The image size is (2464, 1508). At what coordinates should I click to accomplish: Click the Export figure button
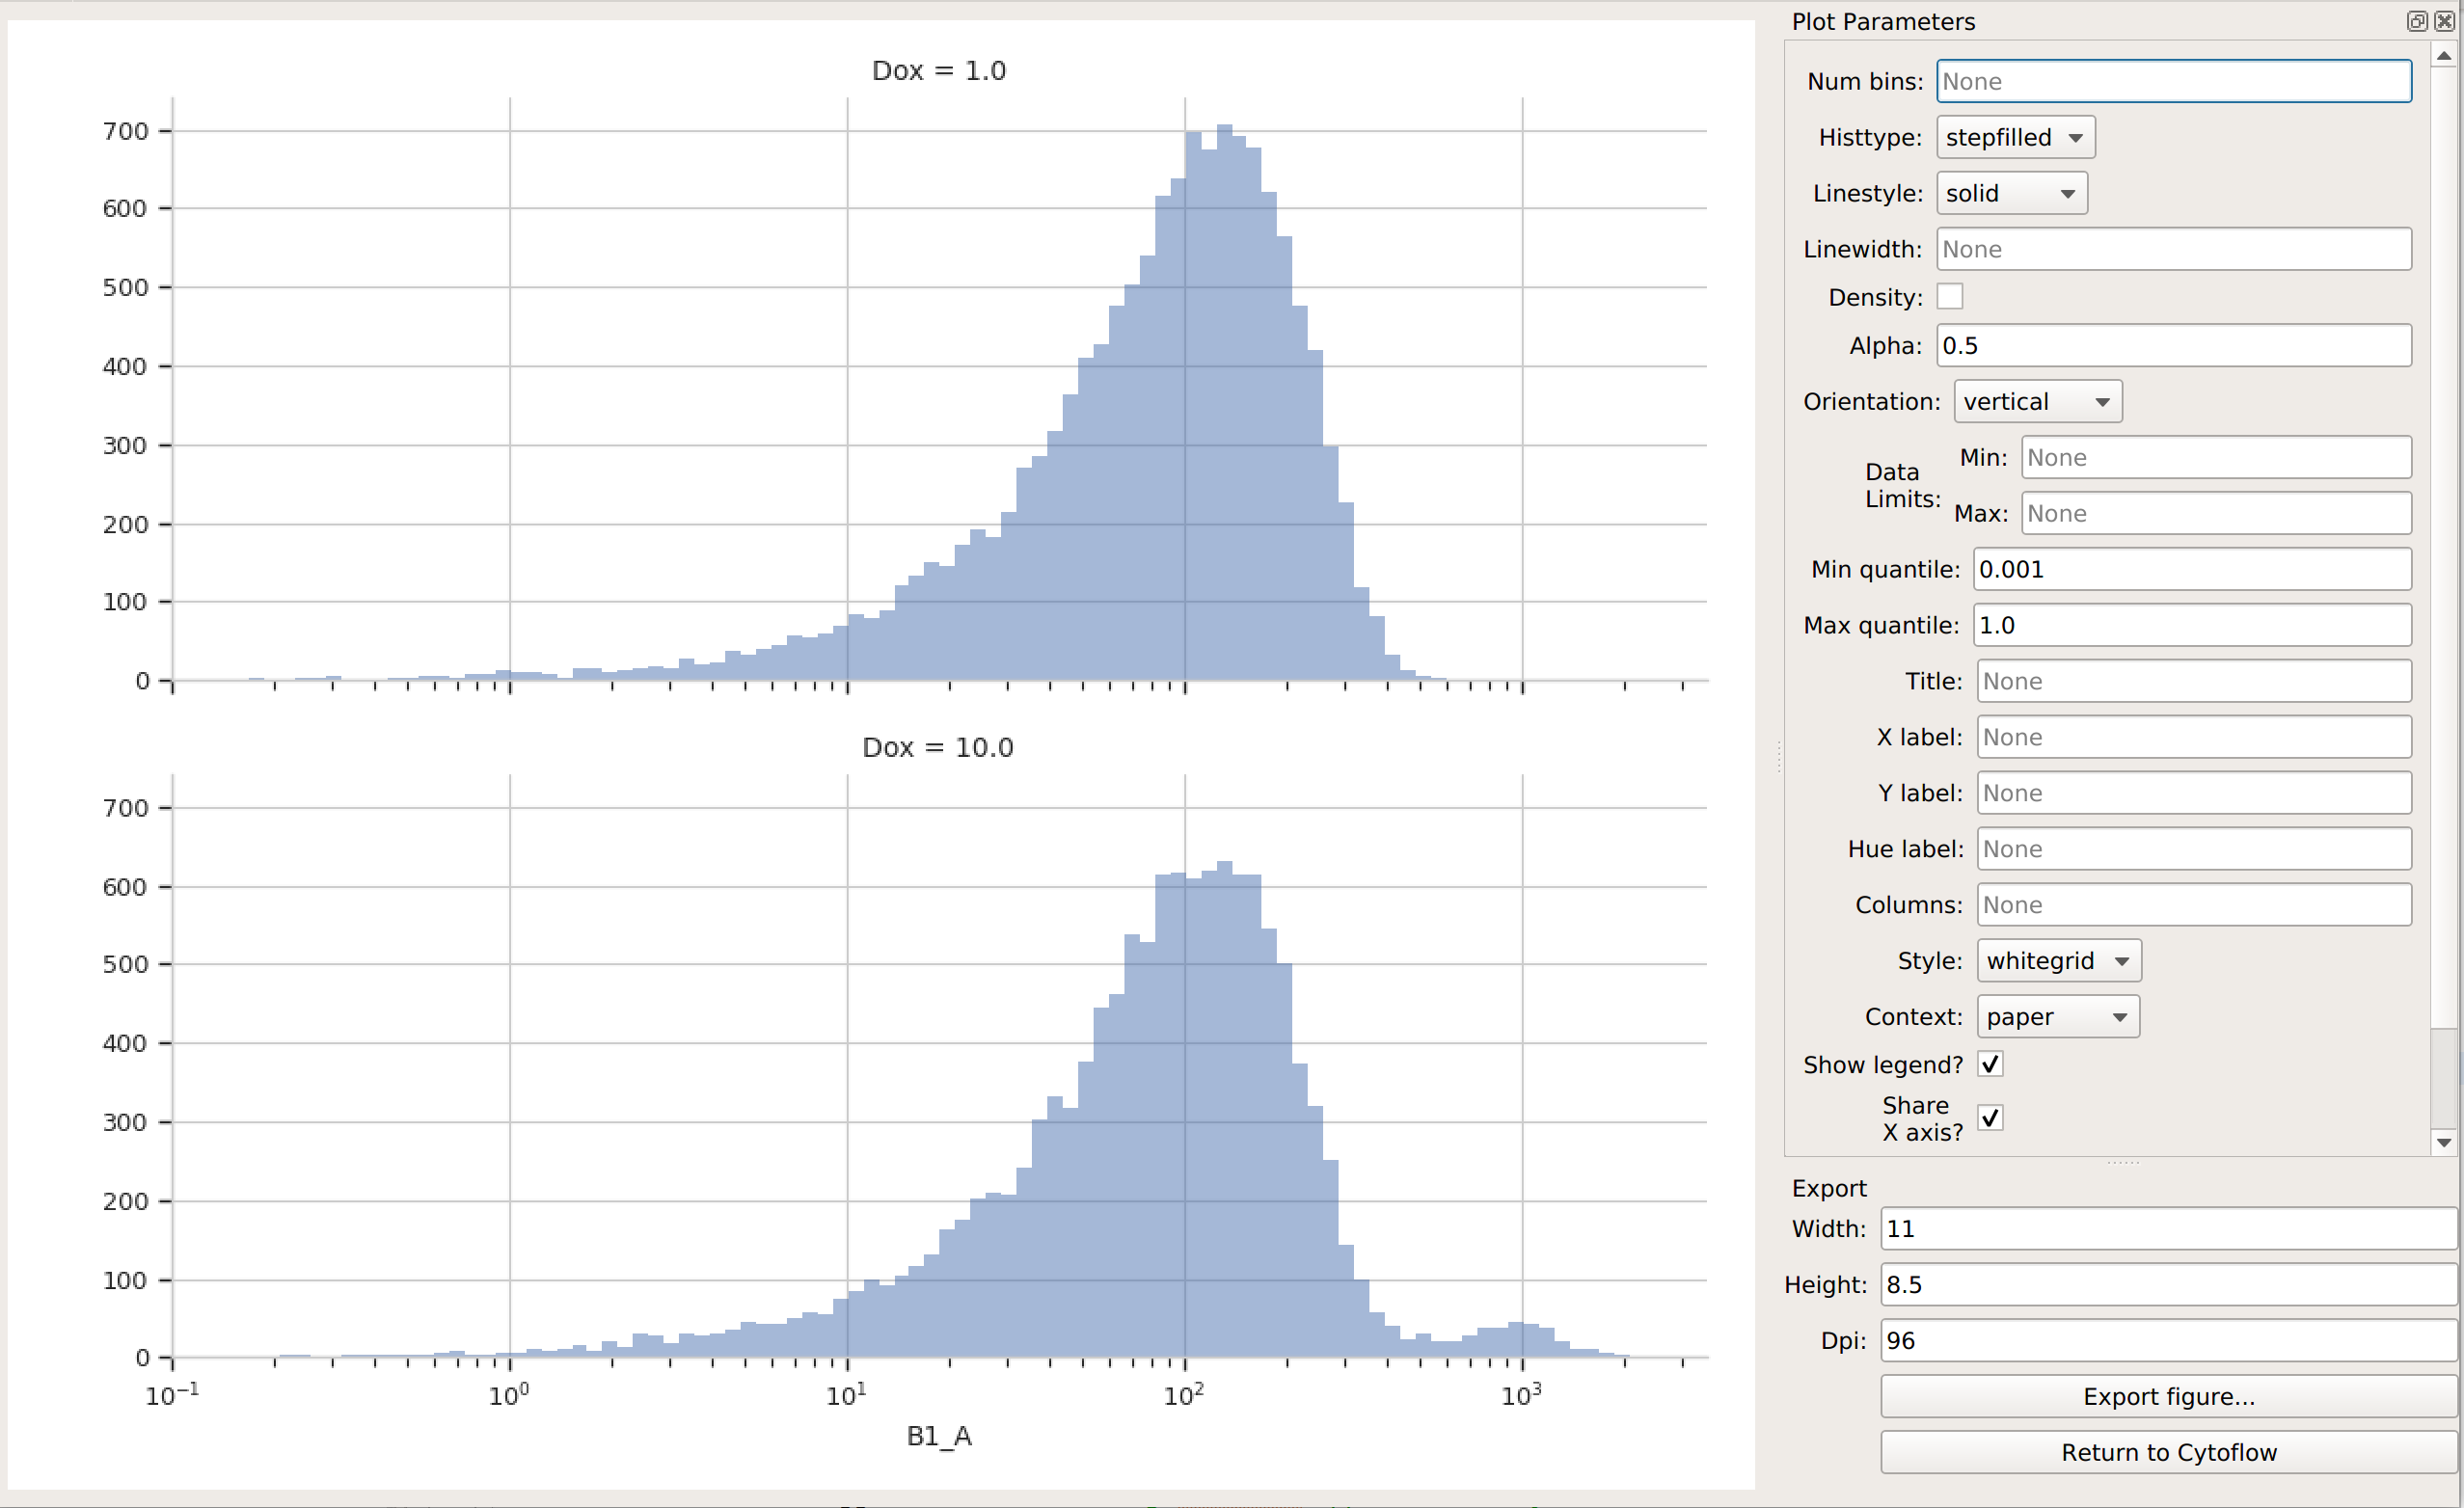2168,1396
